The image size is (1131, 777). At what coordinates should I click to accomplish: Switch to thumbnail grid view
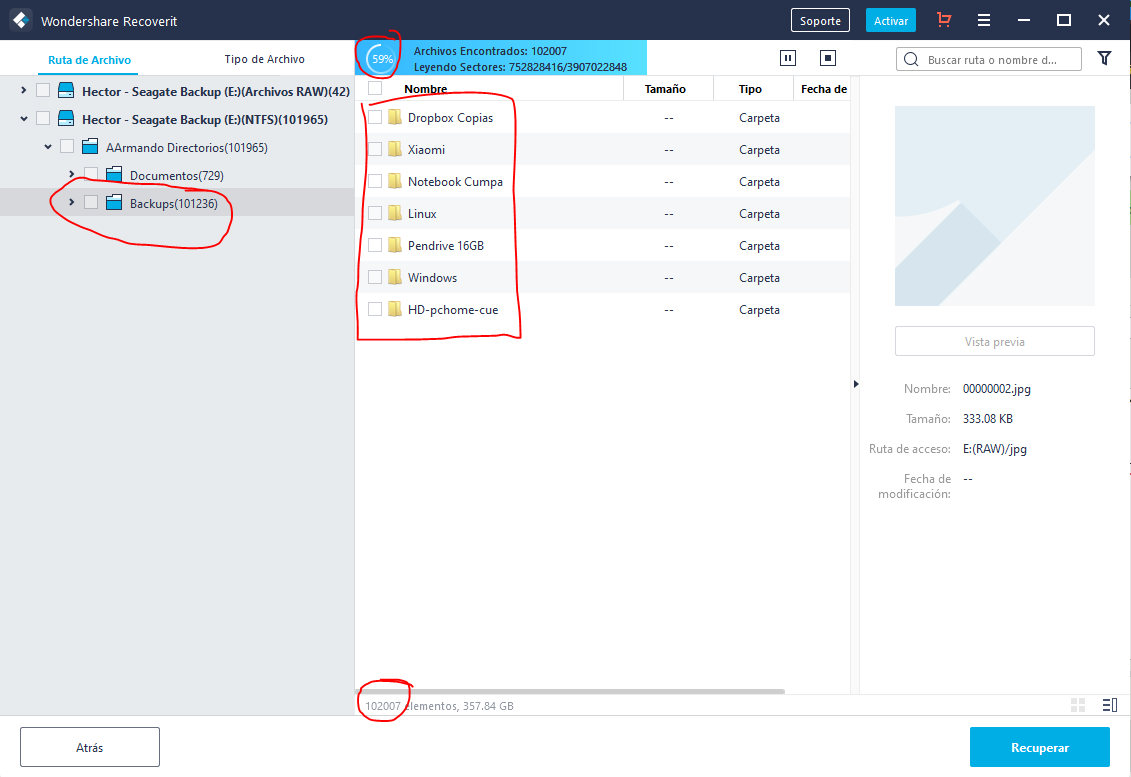[1078, 705]
